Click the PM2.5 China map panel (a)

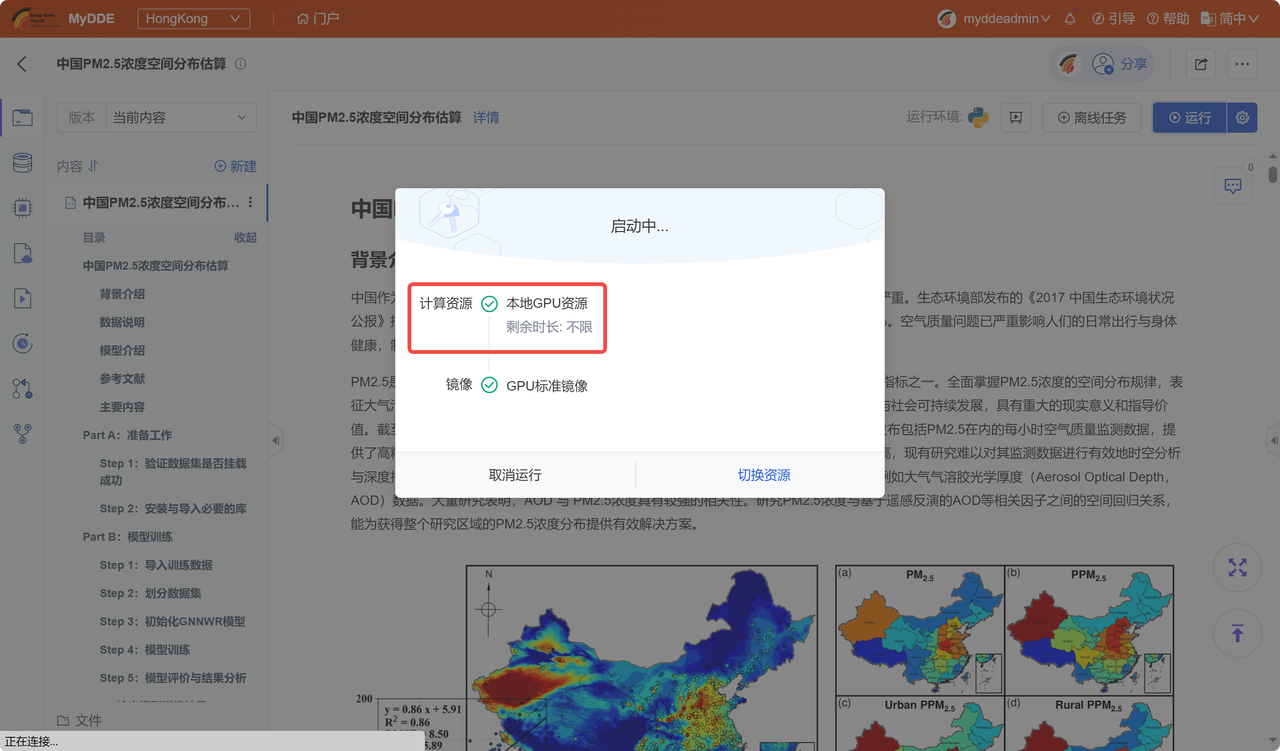[x=920, y=632]
